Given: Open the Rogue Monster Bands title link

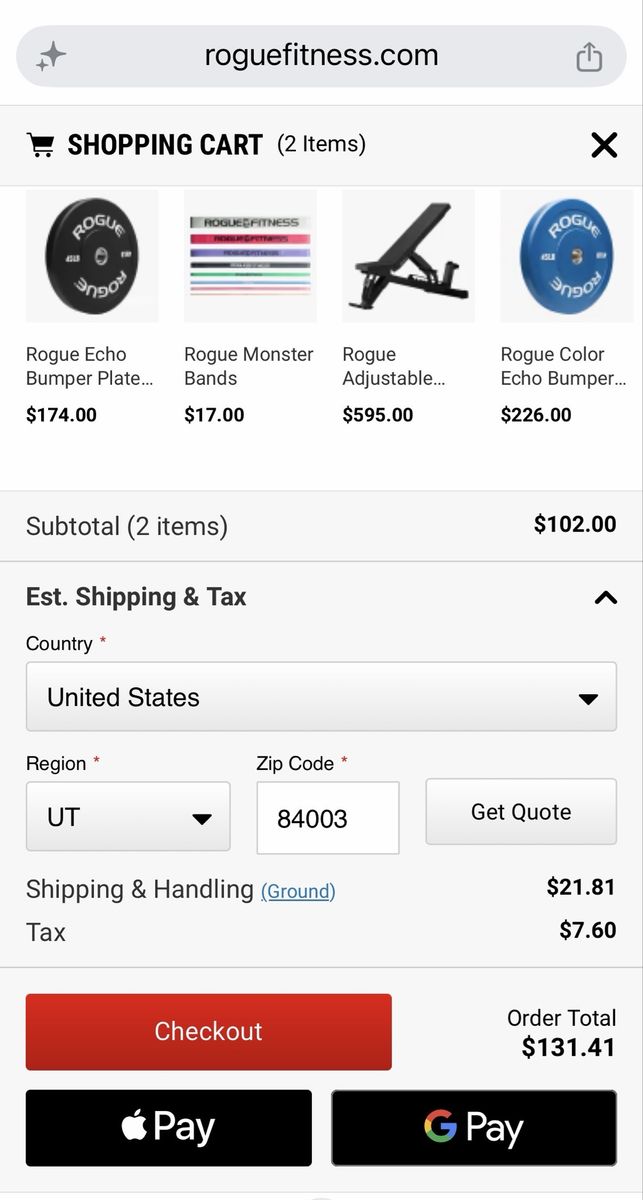Looking at the screenshot, I should (x=249, y=367).
